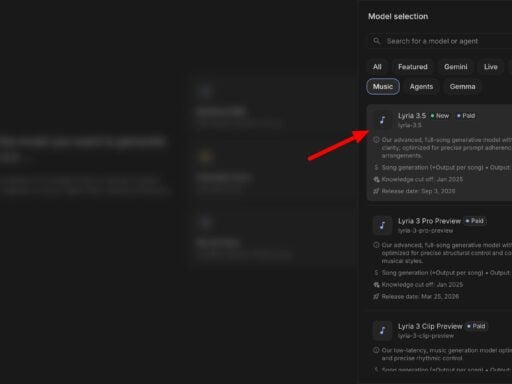Select the Music filter chip
The image size is (512, 384).
(x=383, y=87)
